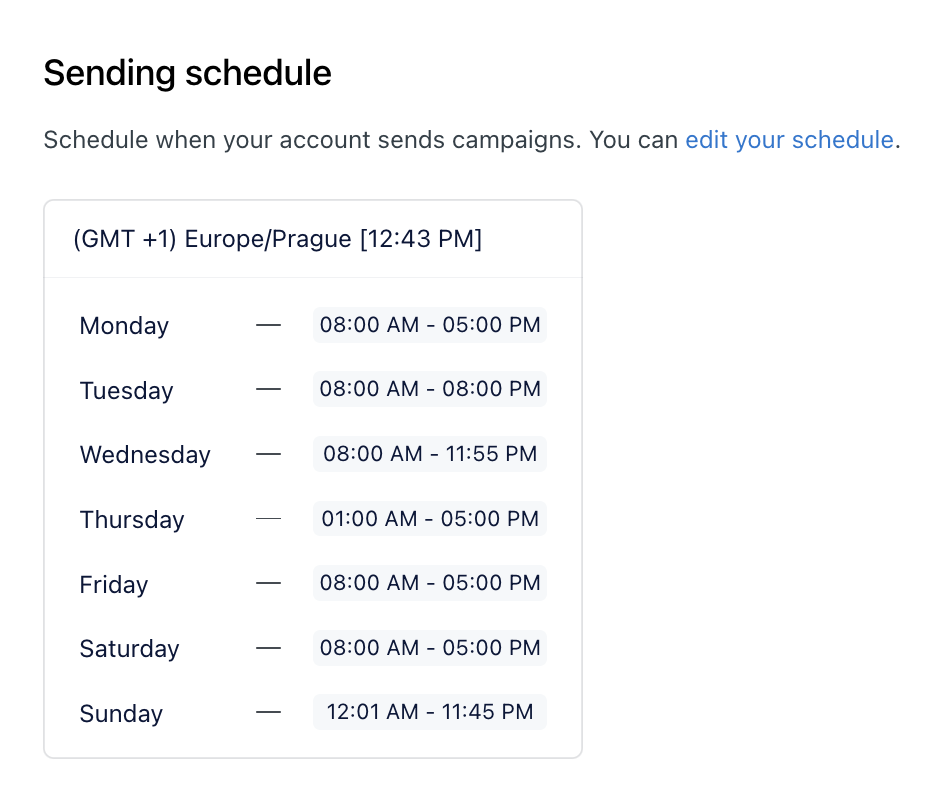Screen dimensions: 950x806
Task: Click the Monday day label
Action: (x=124, y=326)
